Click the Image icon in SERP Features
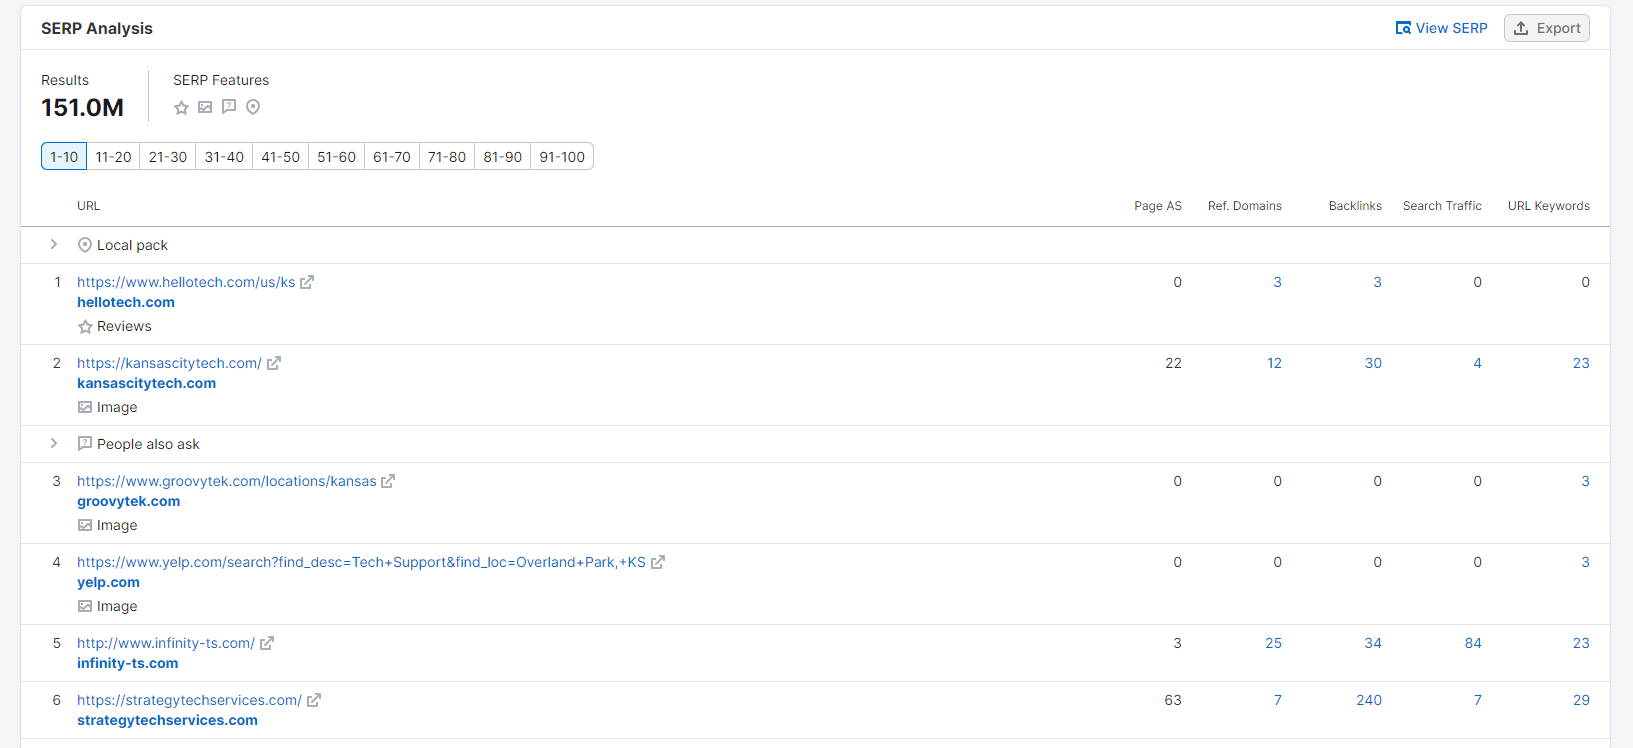Viewport: 1633px width, 748px height. tap(205, 108)
